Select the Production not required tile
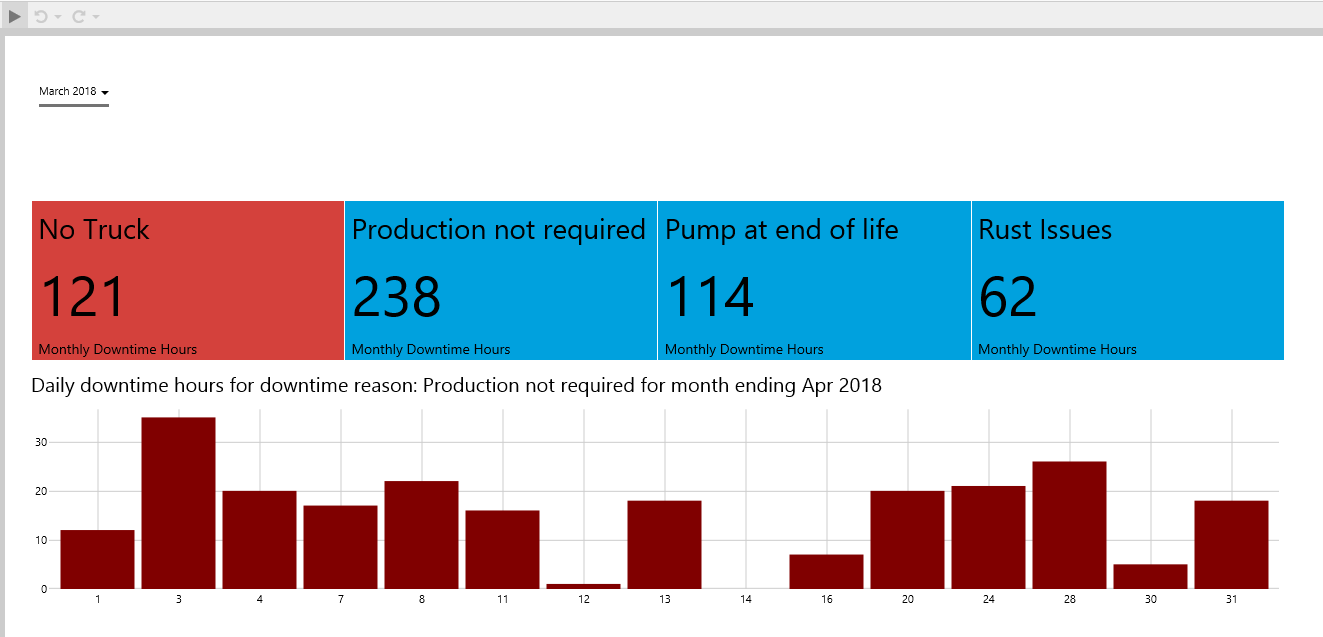1323x637 pixels. click(x=500, y=280)
